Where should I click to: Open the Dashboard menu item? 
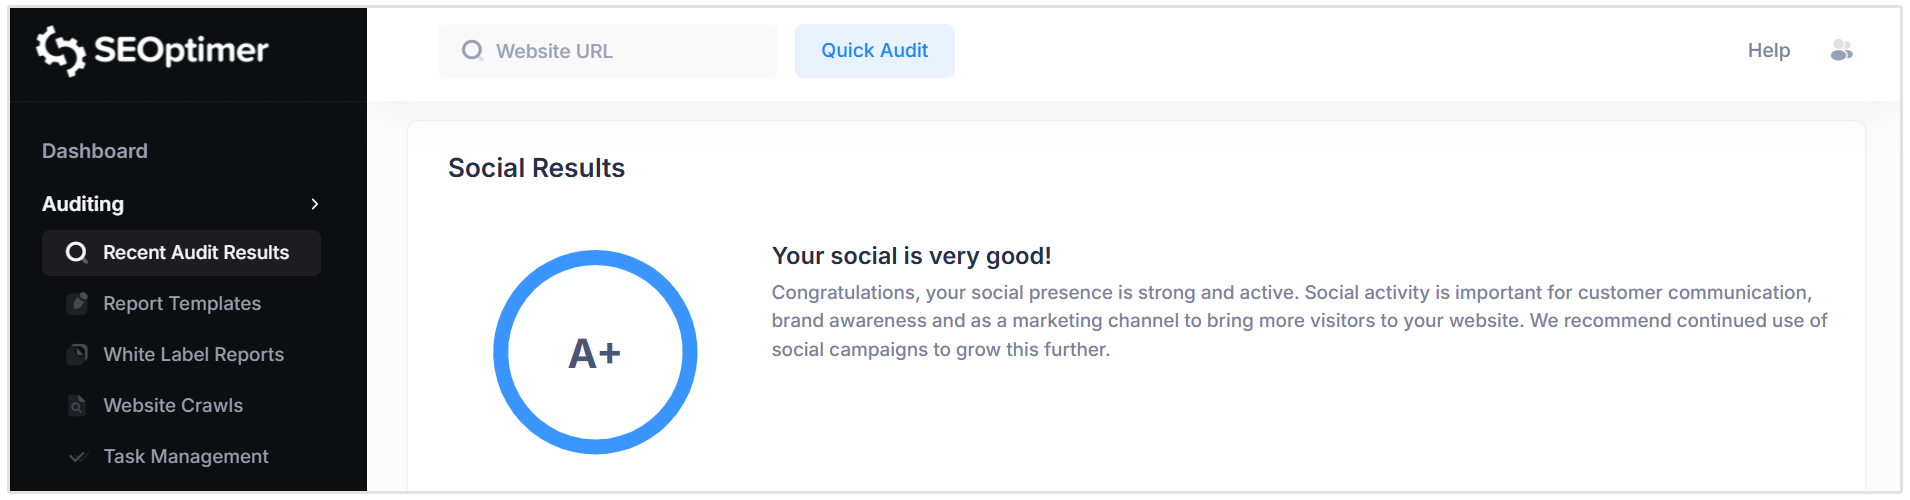coord(95,151)
